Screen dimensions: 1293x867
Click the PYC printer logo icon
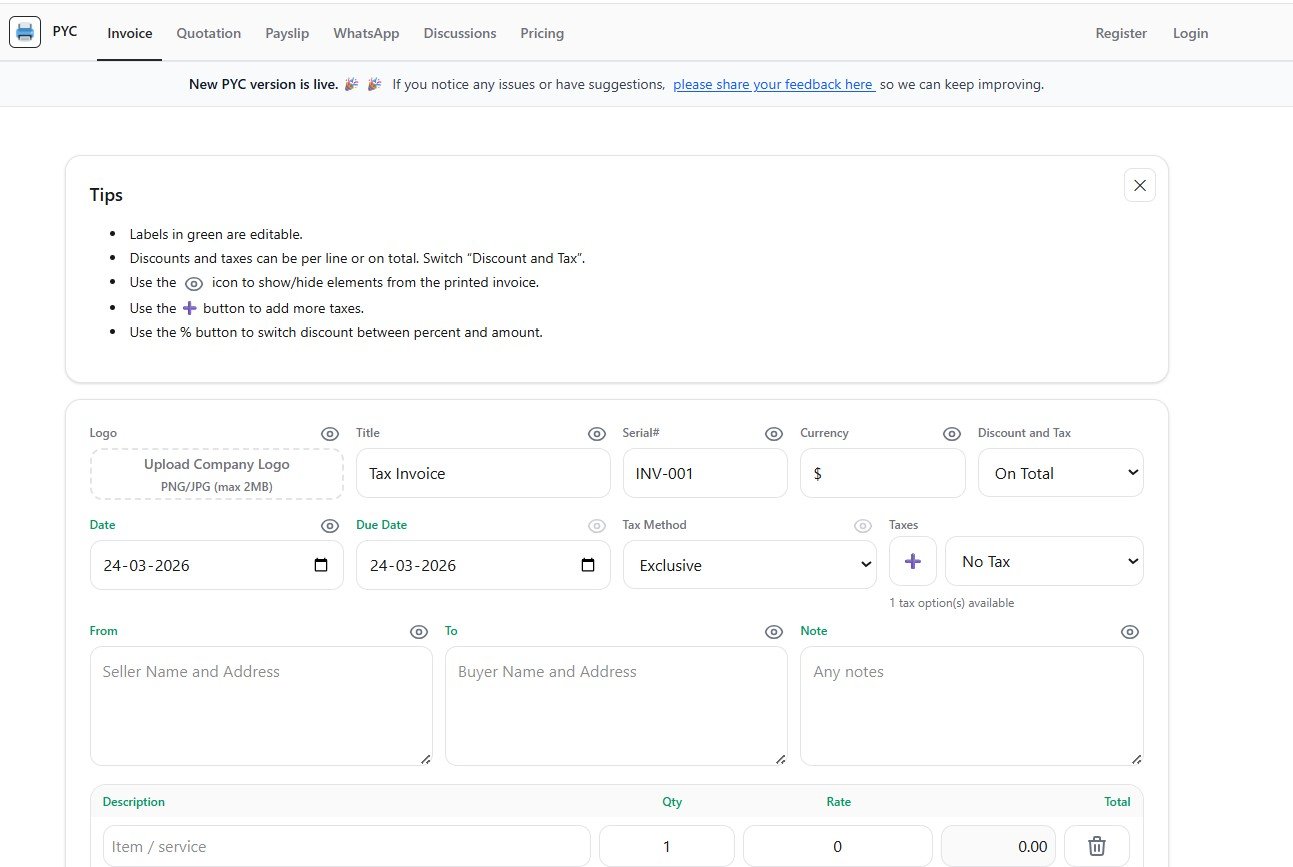click(25, 32)
